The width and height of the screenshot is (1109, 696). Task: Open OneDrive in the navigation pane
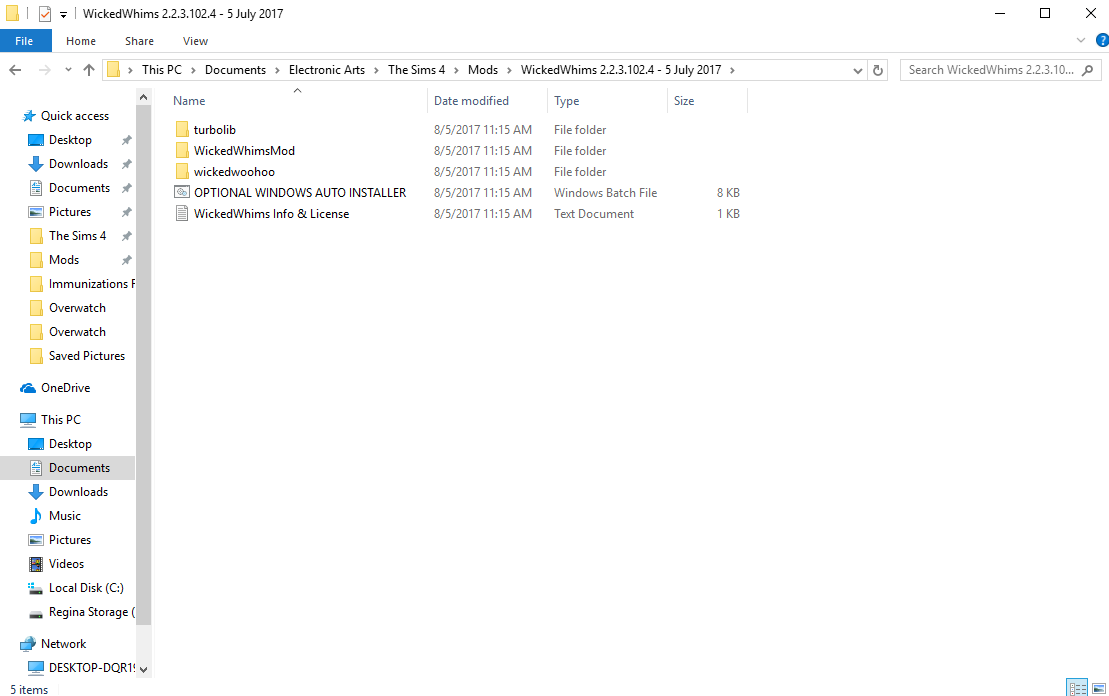65,388
